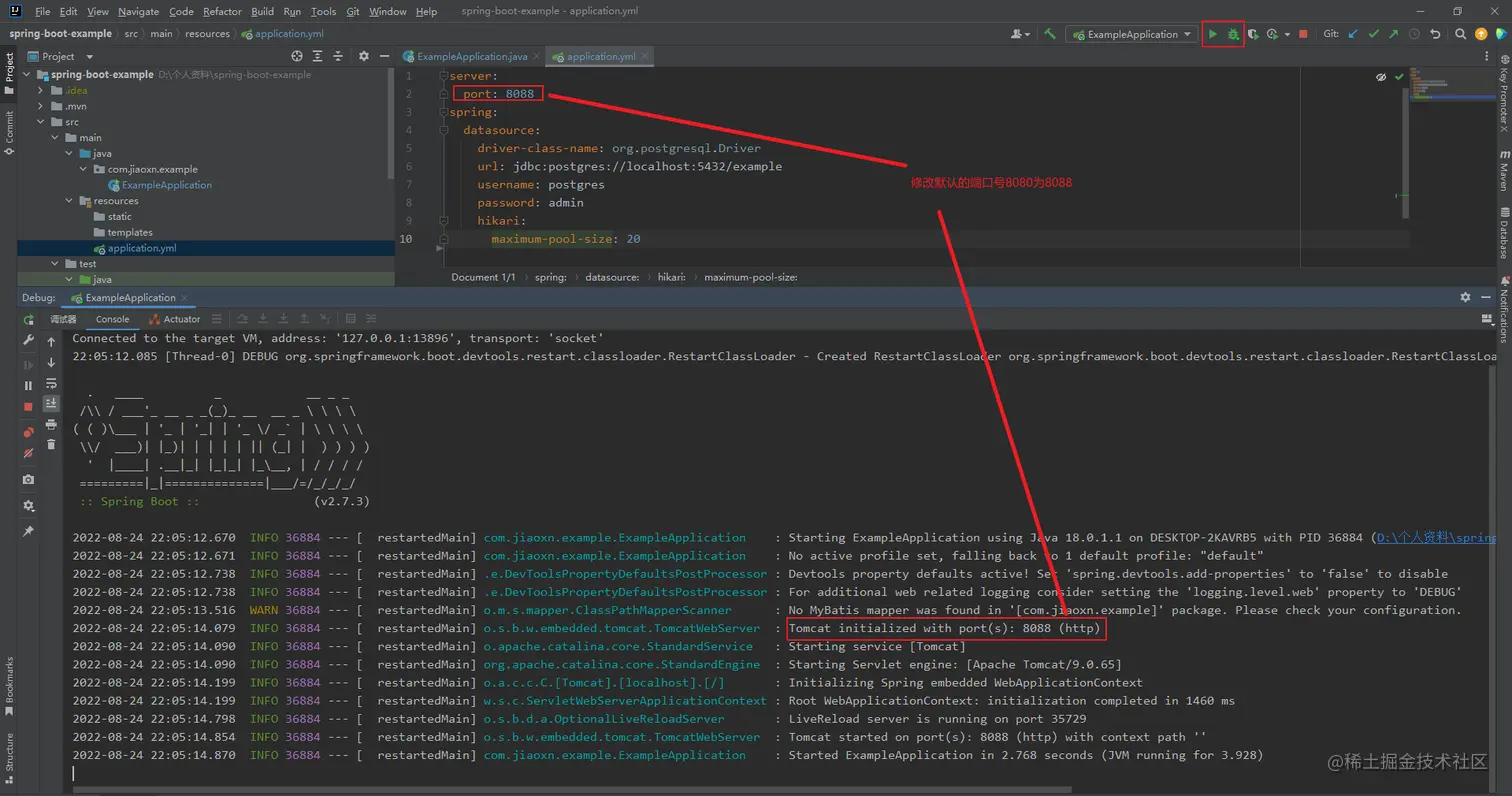
Task: Take thread dump with the camera icon
Action: click(28, 480)
